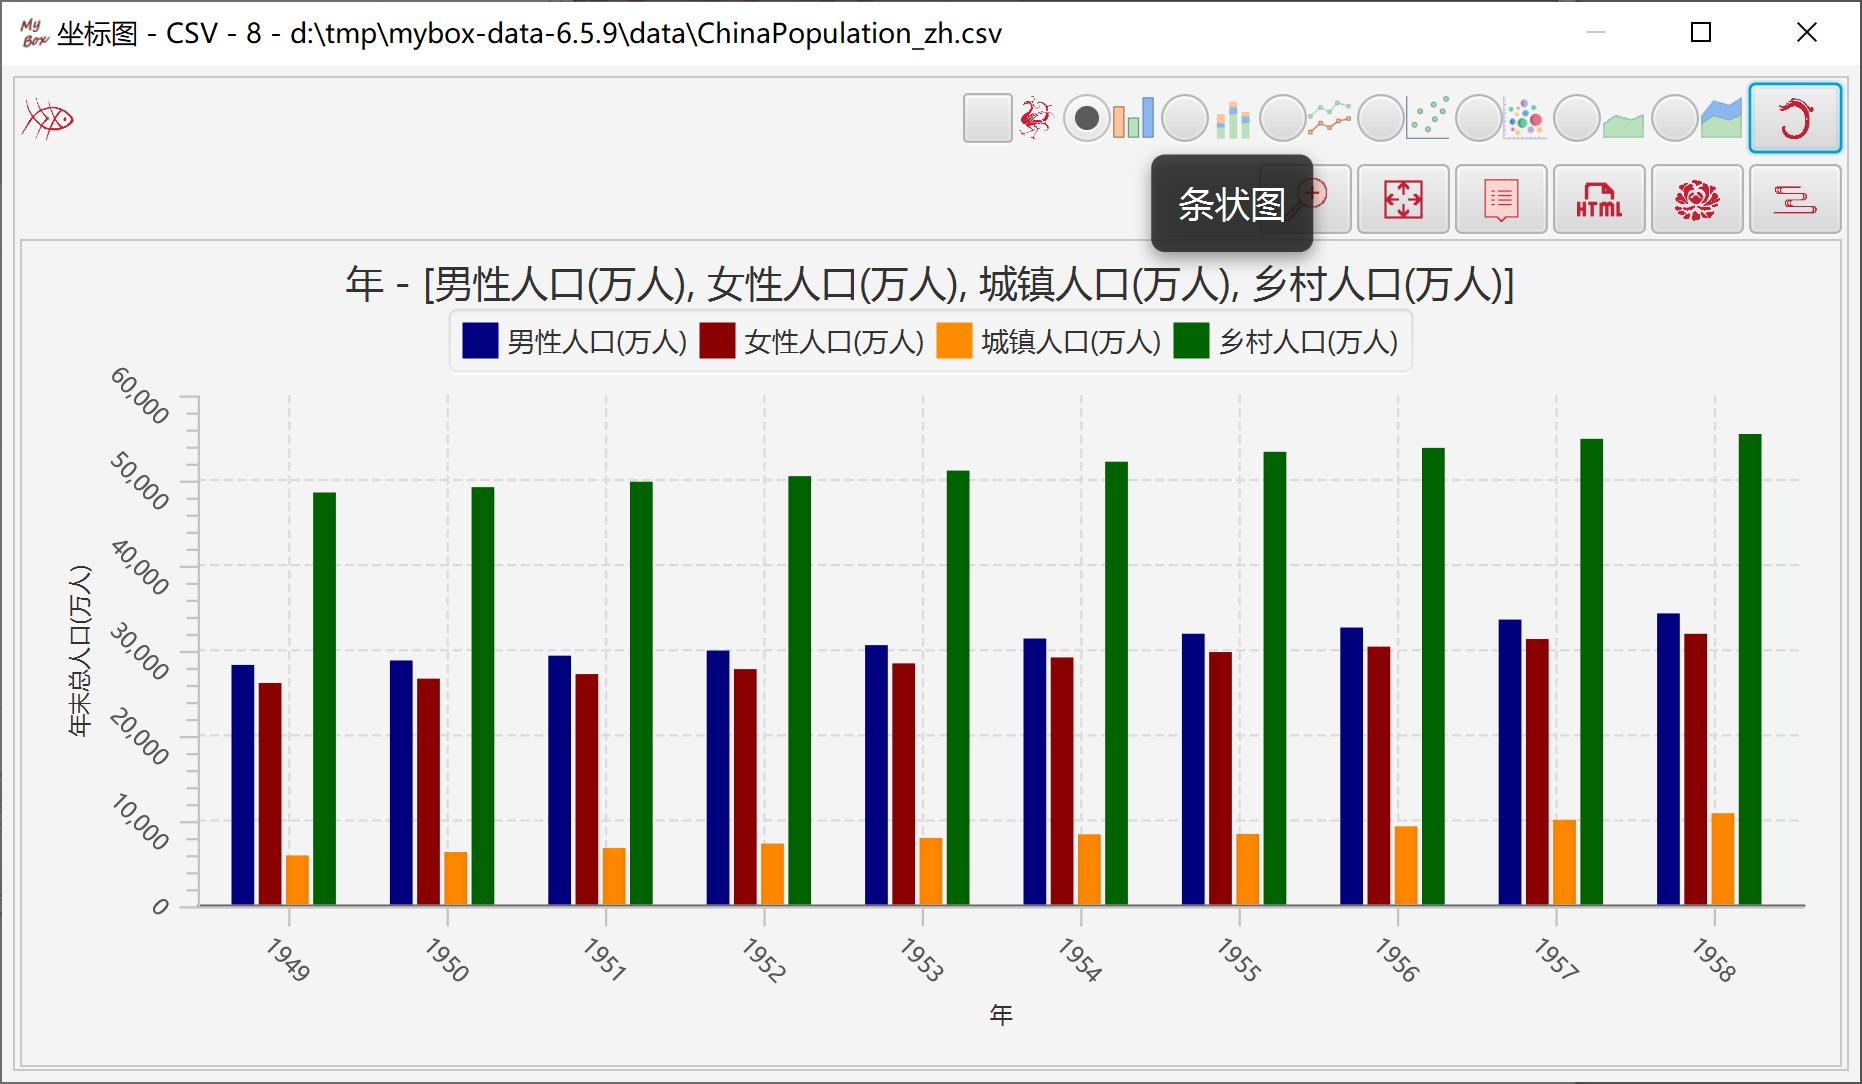Select the stacked area chart radio button

point(1675,119)
